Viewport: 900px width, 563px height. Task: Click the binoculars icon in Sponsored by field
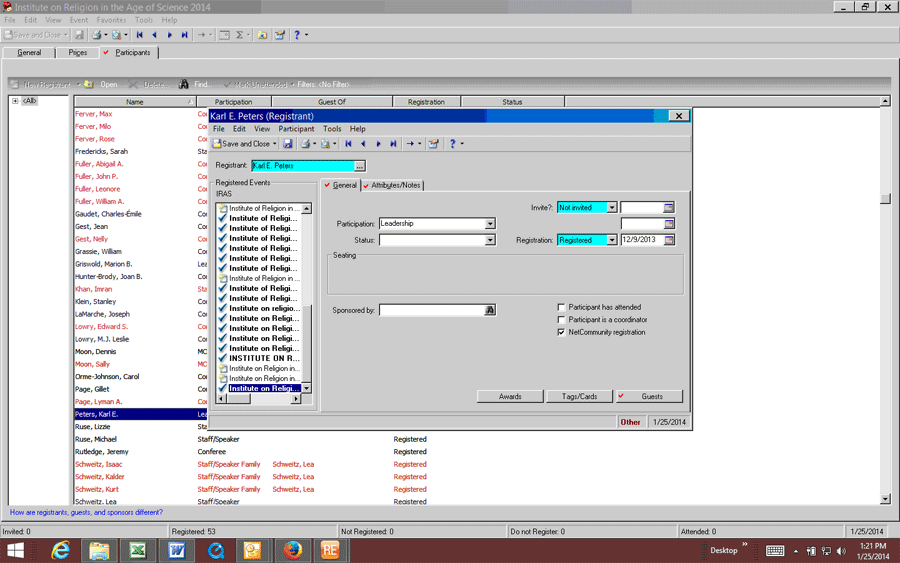tap(490, 310)
